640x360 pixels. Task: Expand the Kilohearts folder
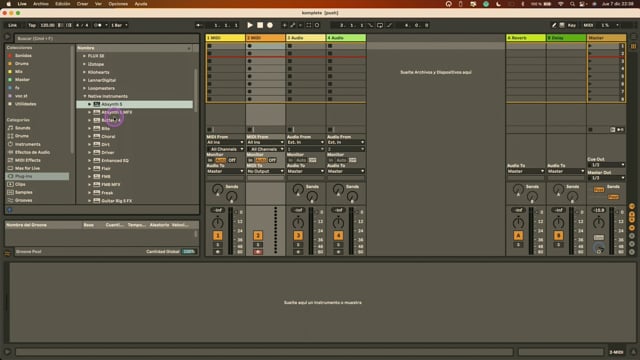(x=84, y=72)
